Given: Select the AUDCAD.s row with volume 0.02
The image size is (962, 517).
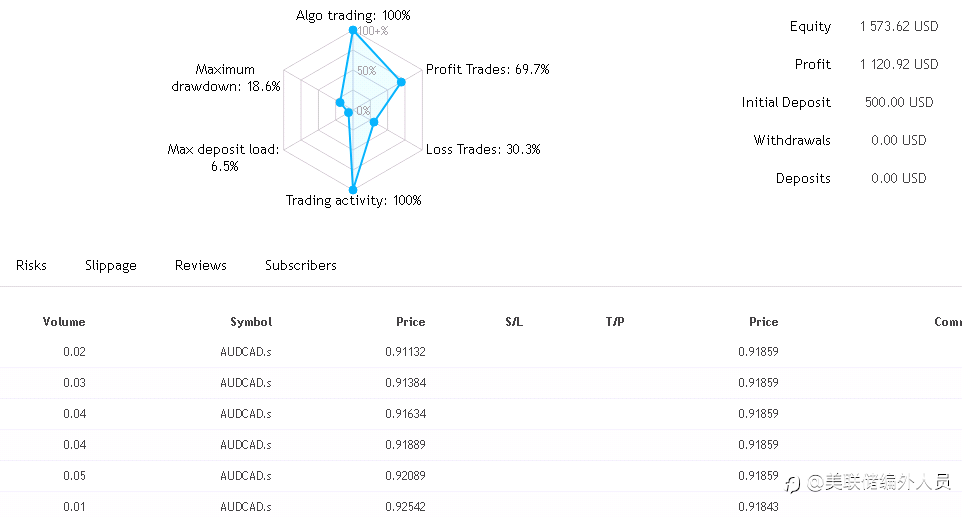Looking at the screenshot, I should (246, 352).
